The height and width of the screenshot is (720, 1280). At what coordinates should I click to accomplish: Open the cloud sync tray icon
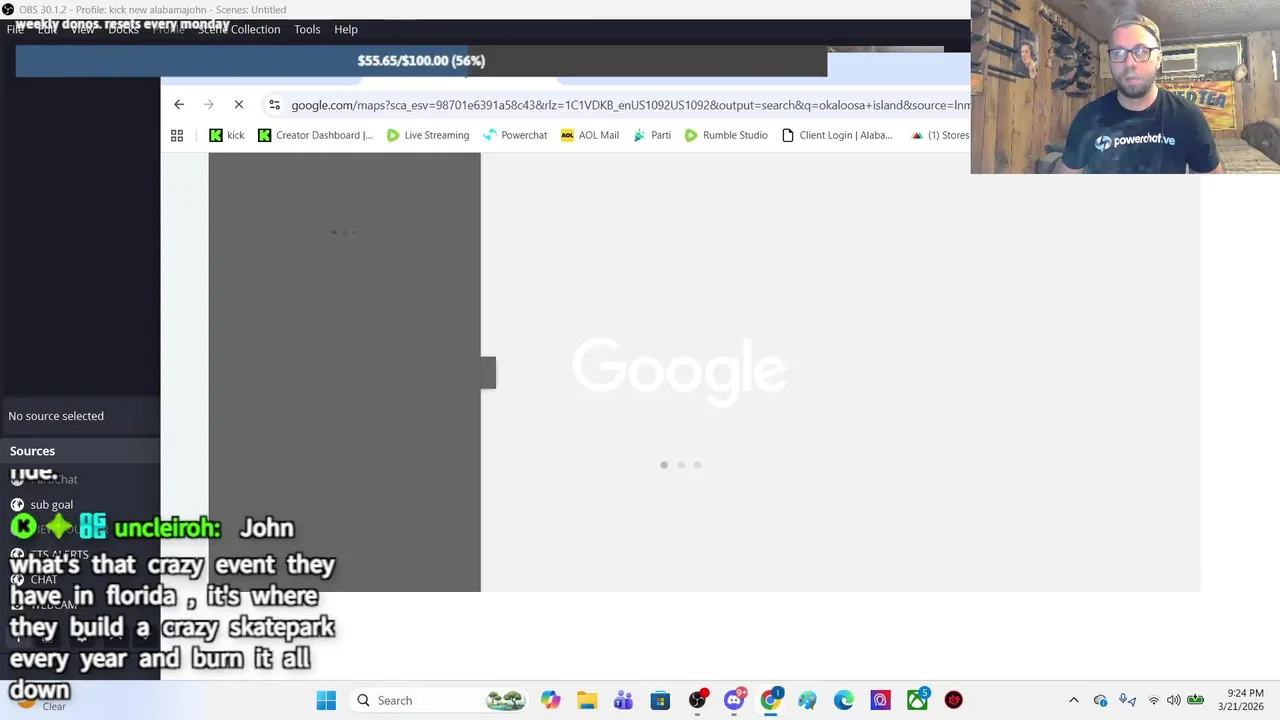click(x=1100, y=700)
